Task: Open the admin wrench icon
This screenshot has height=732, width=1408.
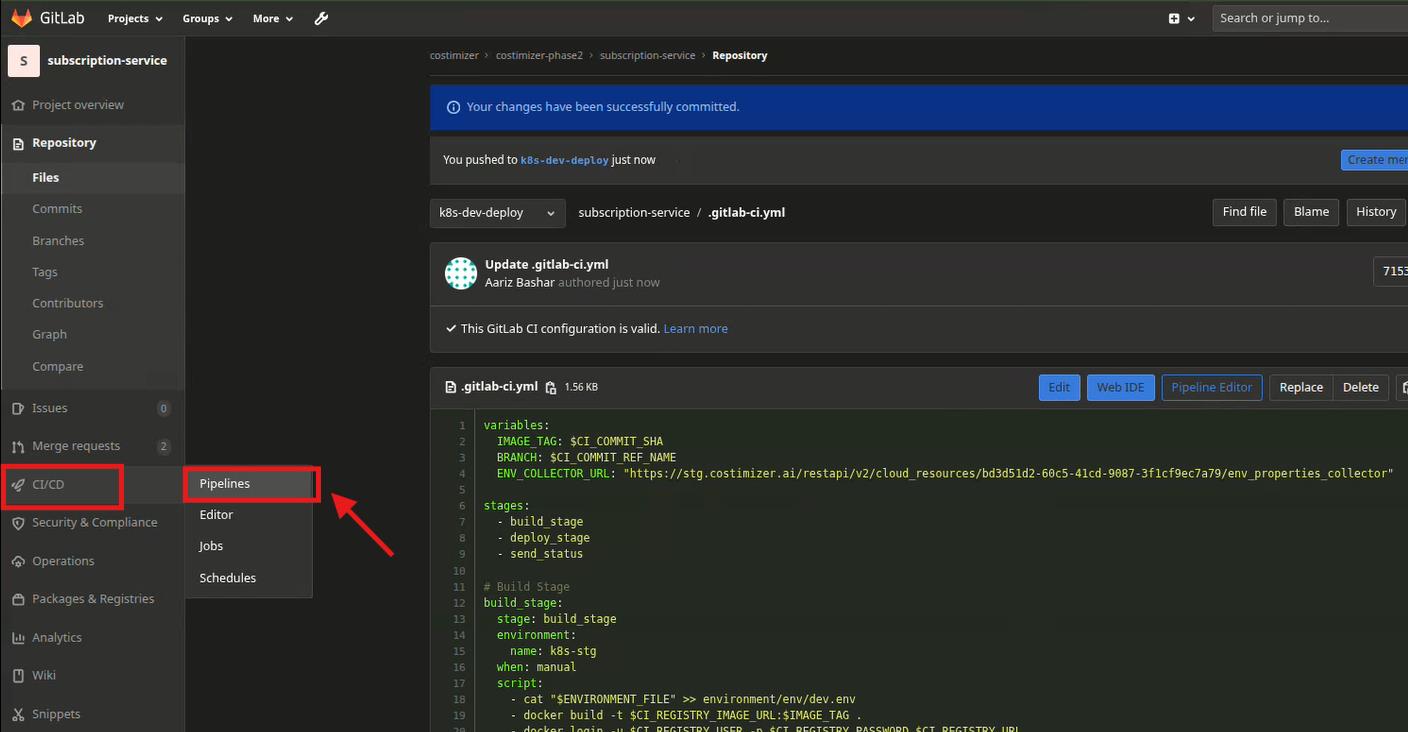Action: pyautogui.click(x=321, y=18)
